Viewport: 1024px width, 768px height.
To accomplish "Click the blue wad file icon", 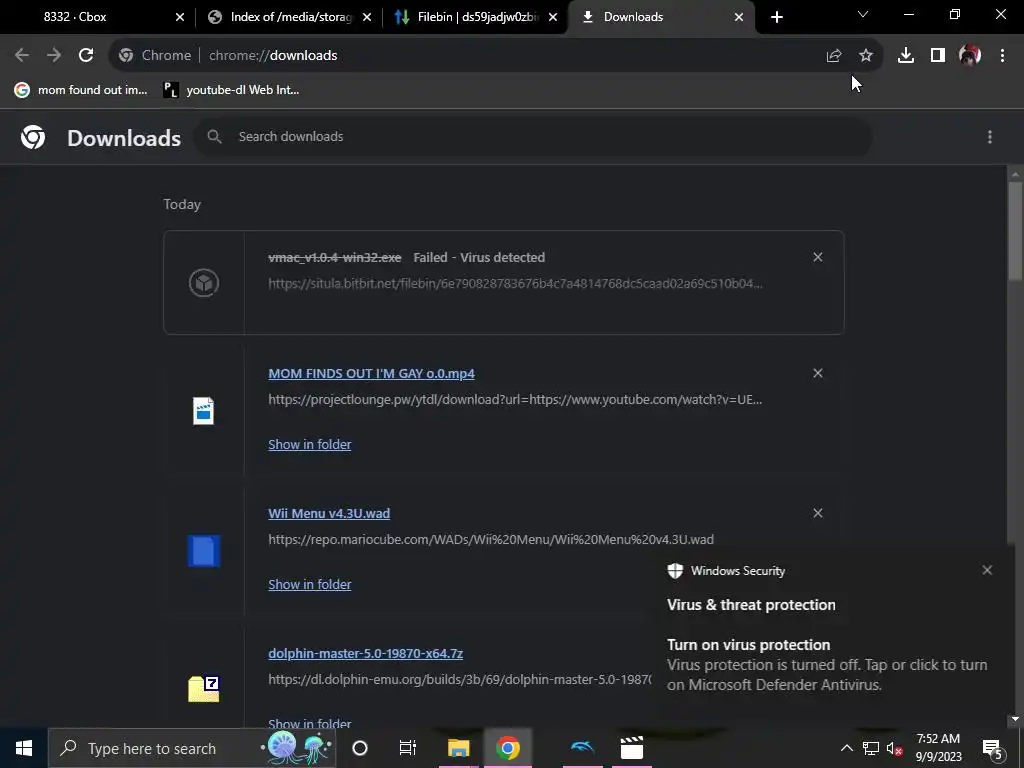I will [x=204, y=551].
